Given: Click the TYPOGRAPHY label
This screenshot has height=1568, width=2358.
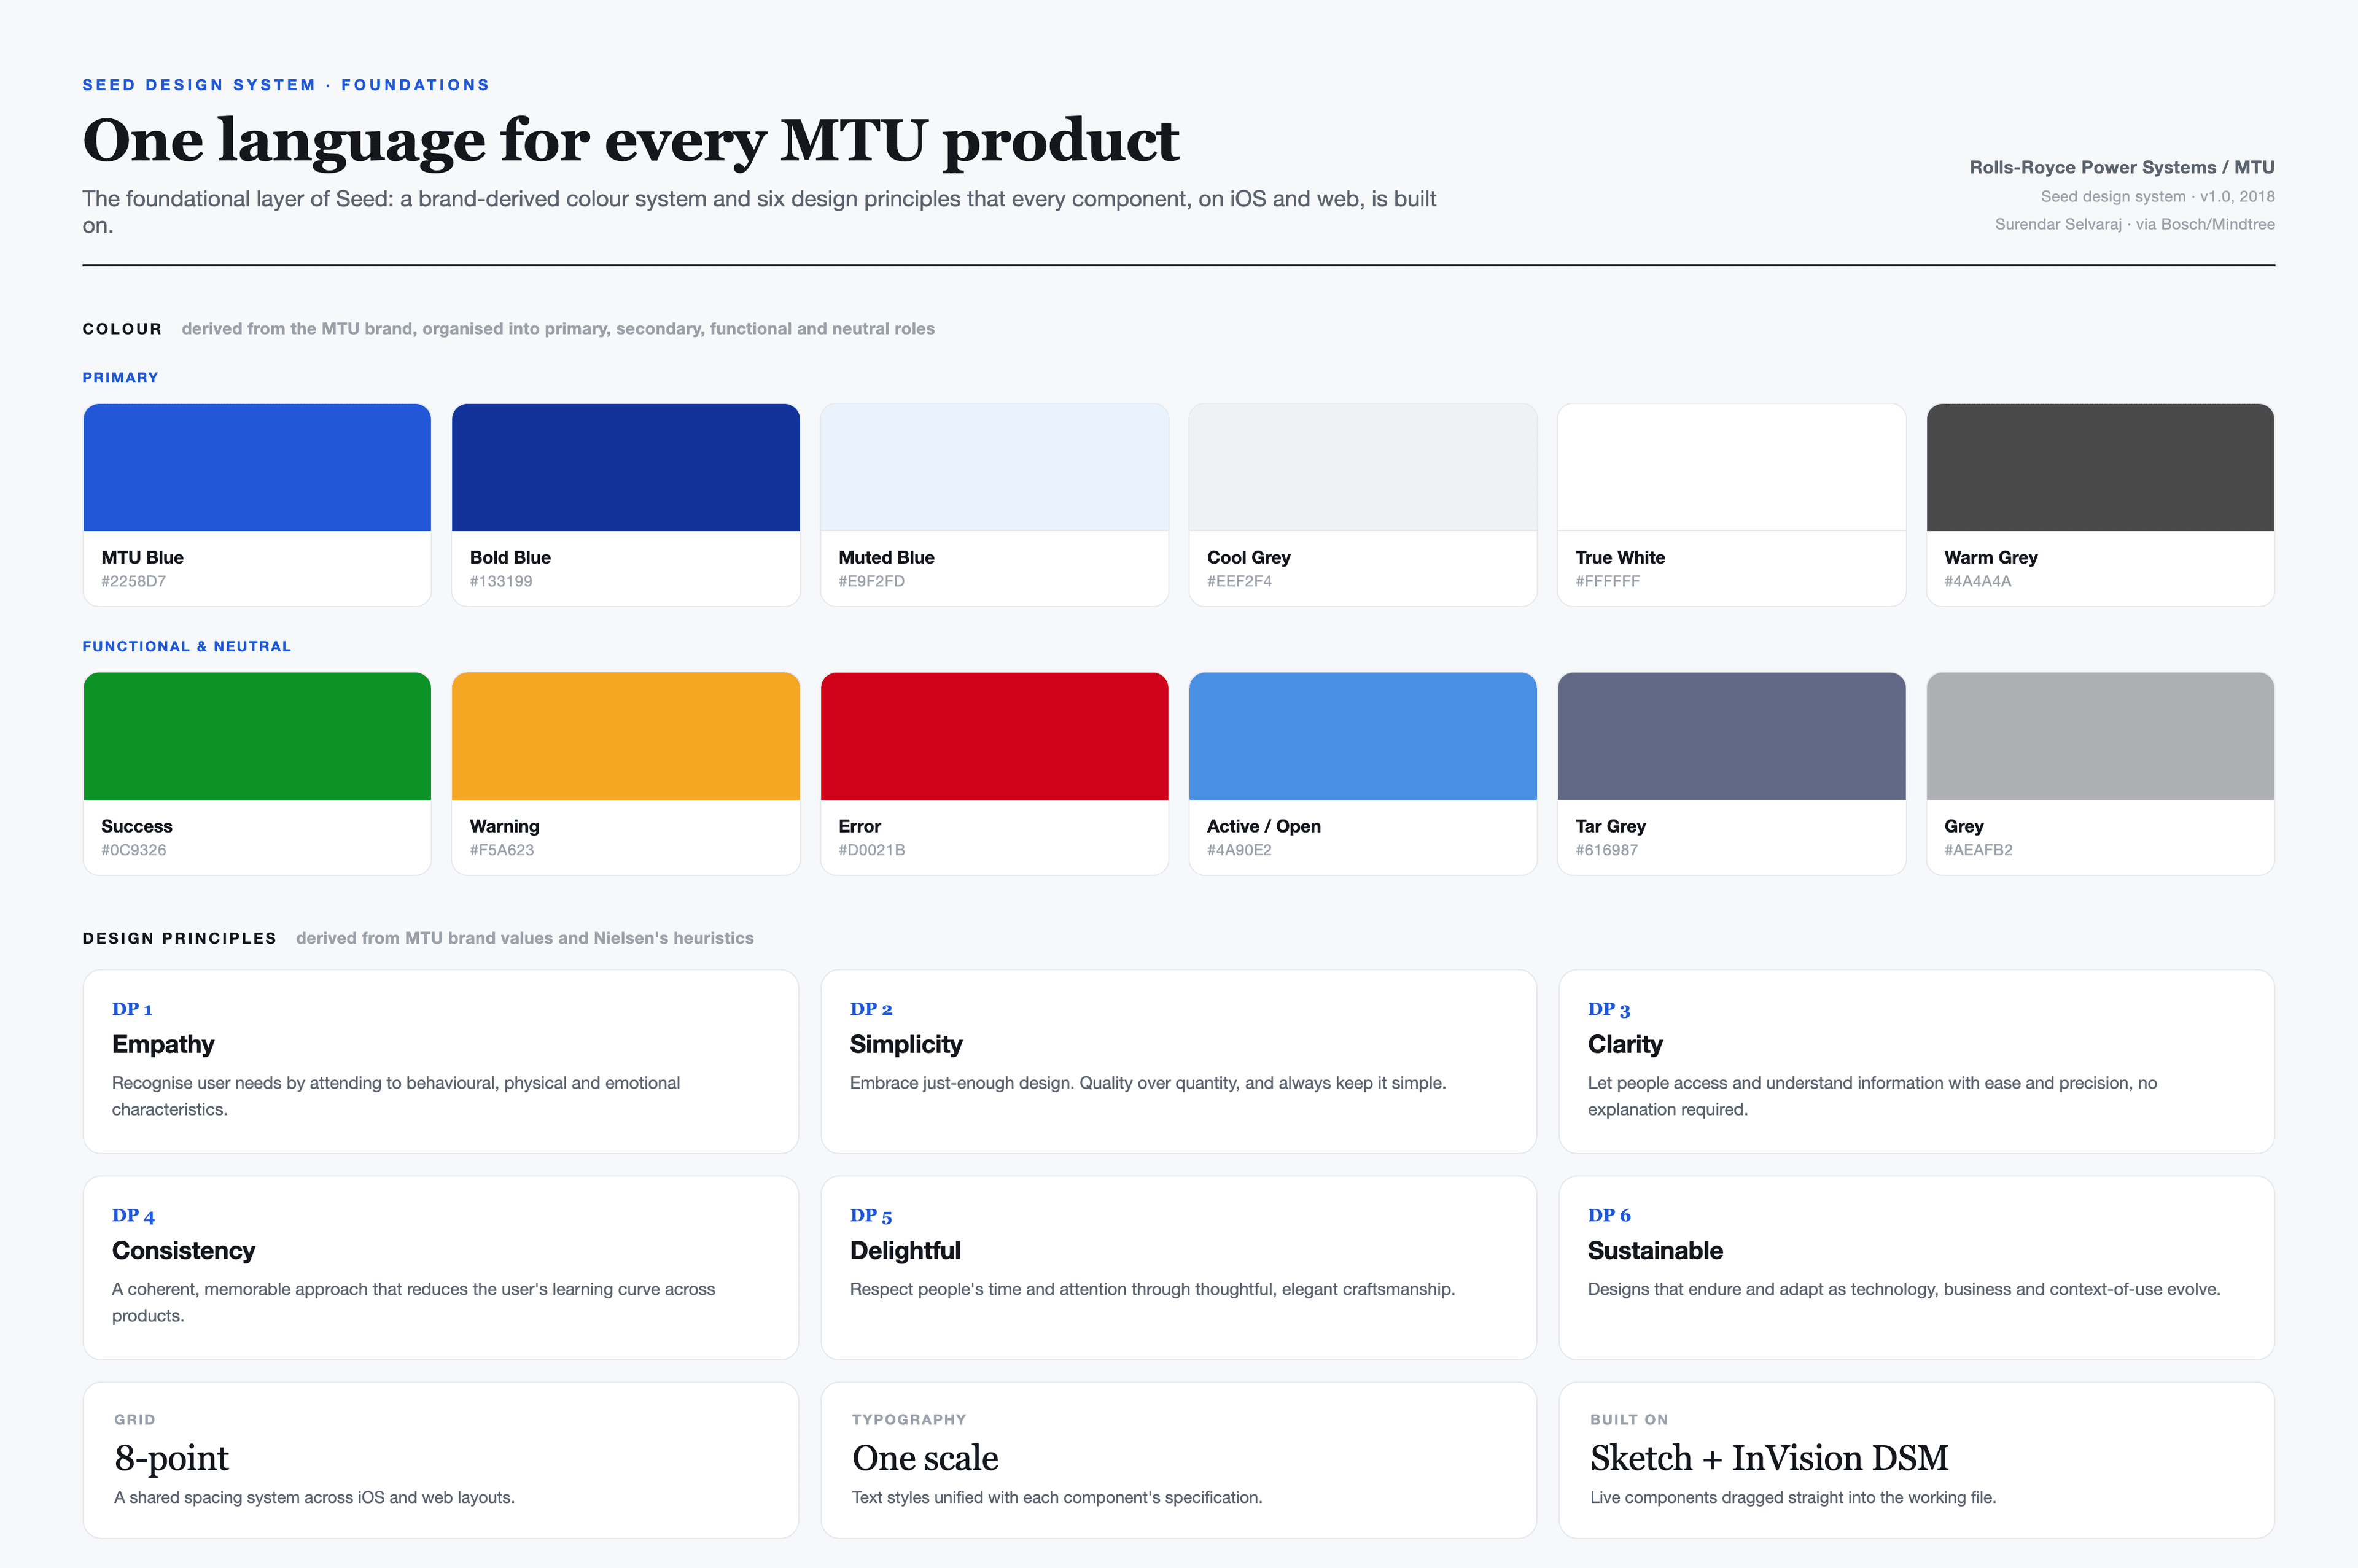Looking at the screenshot, I should pyautogui.click(x=909, y=1420).
